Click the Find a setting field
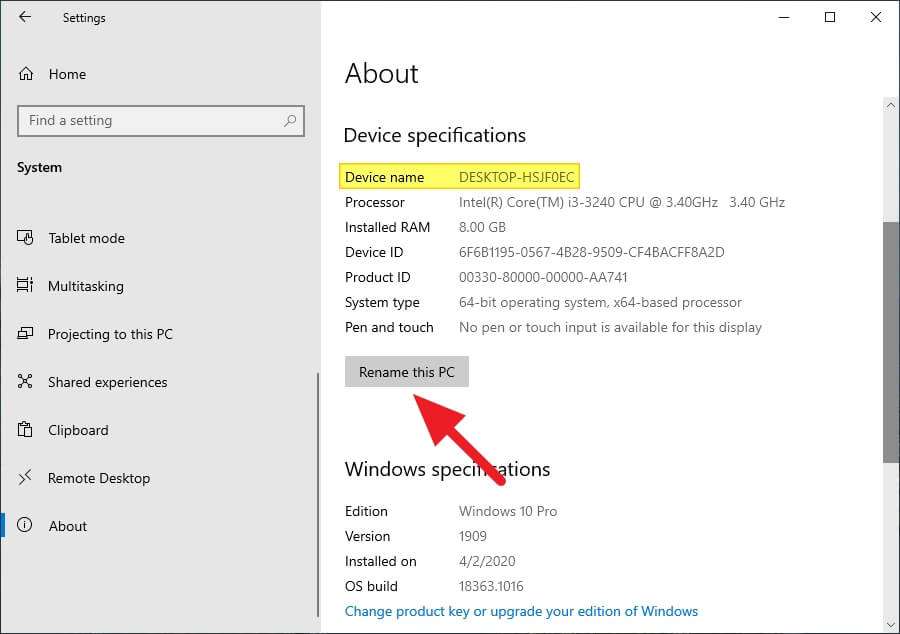This screenshot has height=634, width=900. pyautogui.click(x=161, y=121)
